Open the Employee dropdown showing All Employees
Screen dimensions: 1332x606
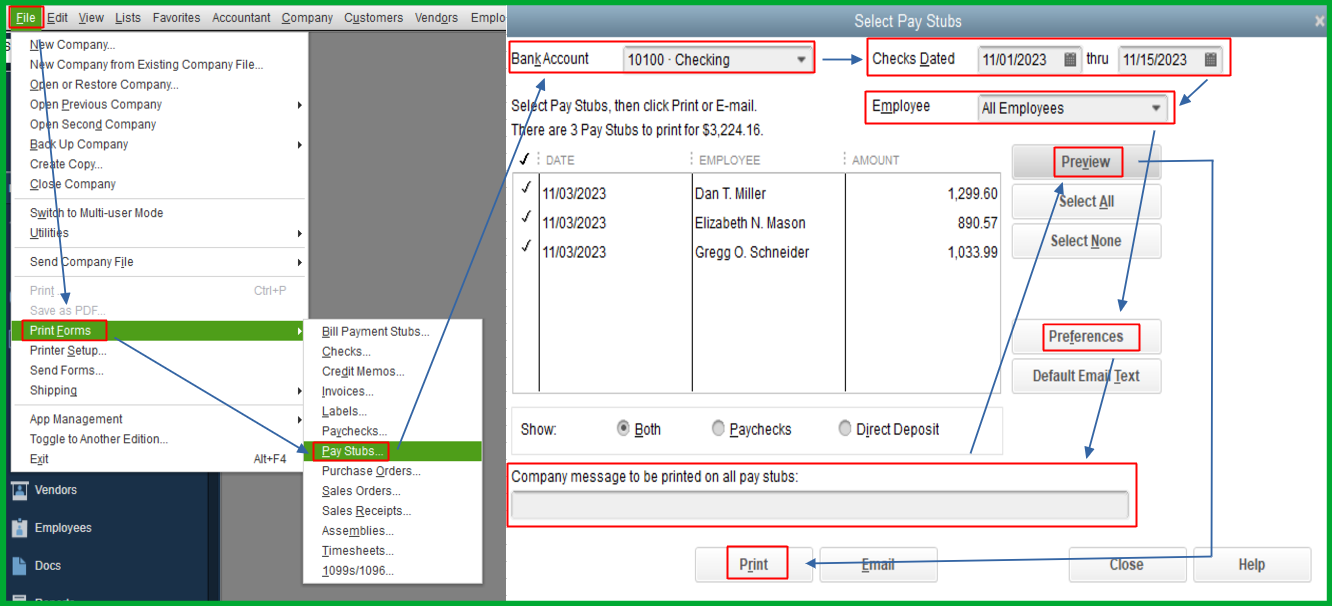point(1156,108)
